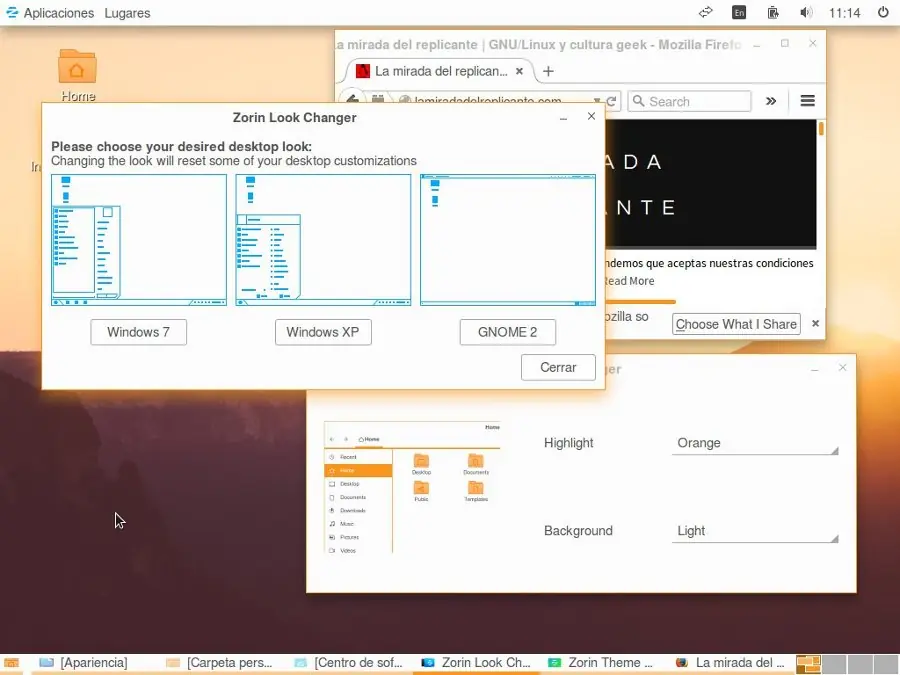900x675 pixels.
Task: Open the volume control in the panel
Action: click(x=806, y=12)
